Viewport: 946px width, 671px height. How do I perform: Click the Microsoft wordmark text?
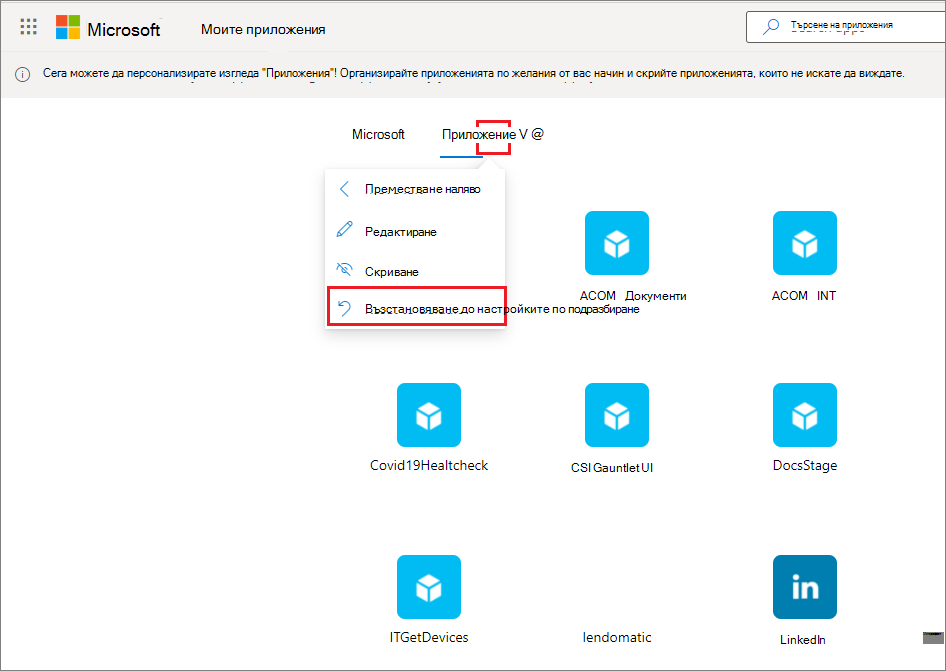(124, 30)
